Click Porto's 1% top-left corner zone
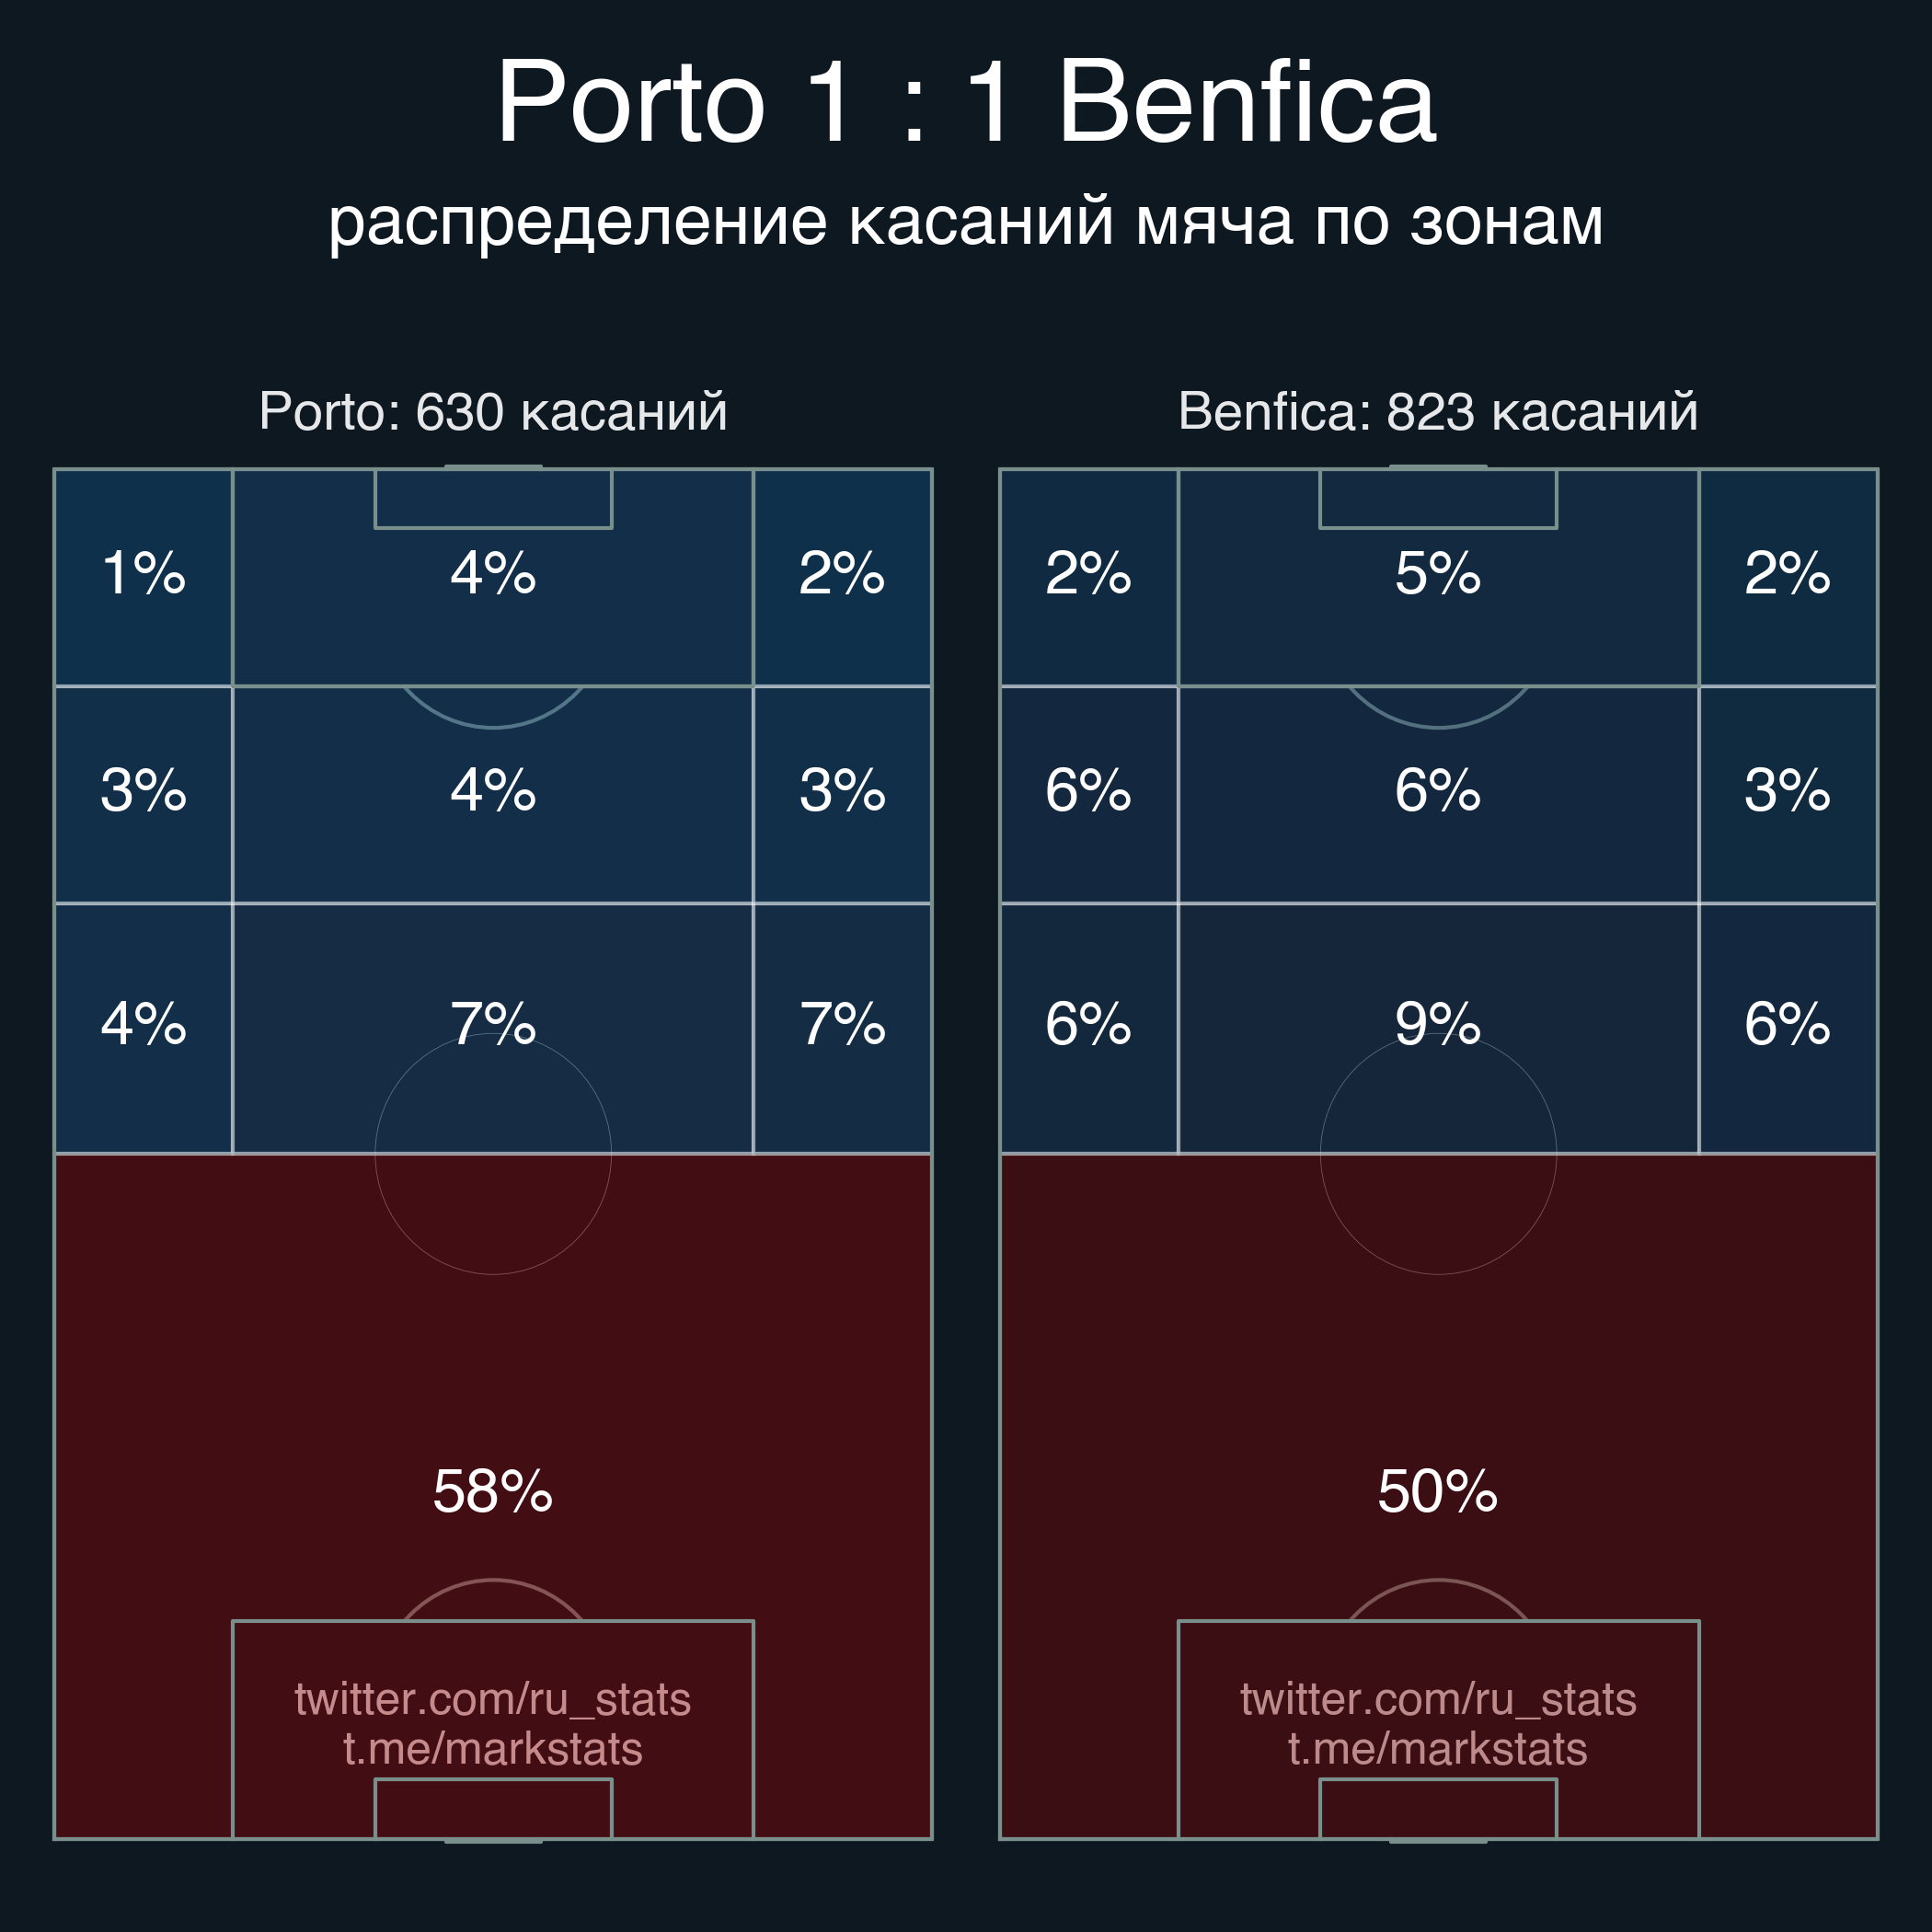The image size is (1932, 1932). 144,578
